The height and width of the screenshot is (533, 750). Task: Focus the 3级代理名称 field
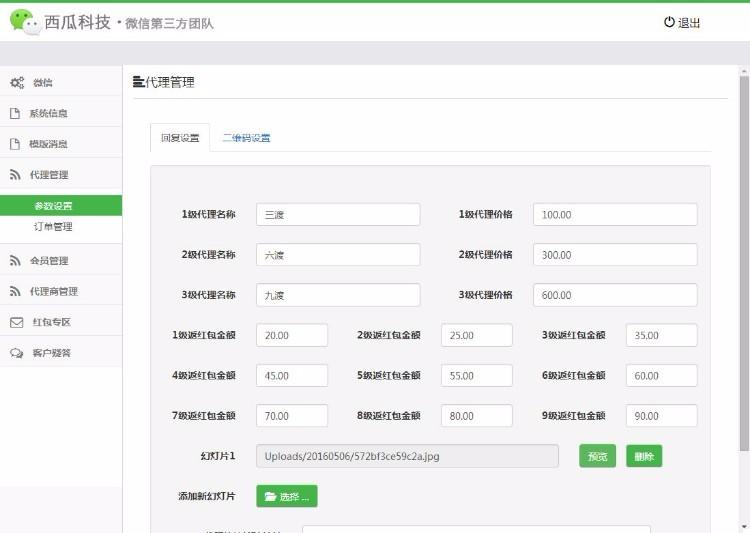pos(338,295)
